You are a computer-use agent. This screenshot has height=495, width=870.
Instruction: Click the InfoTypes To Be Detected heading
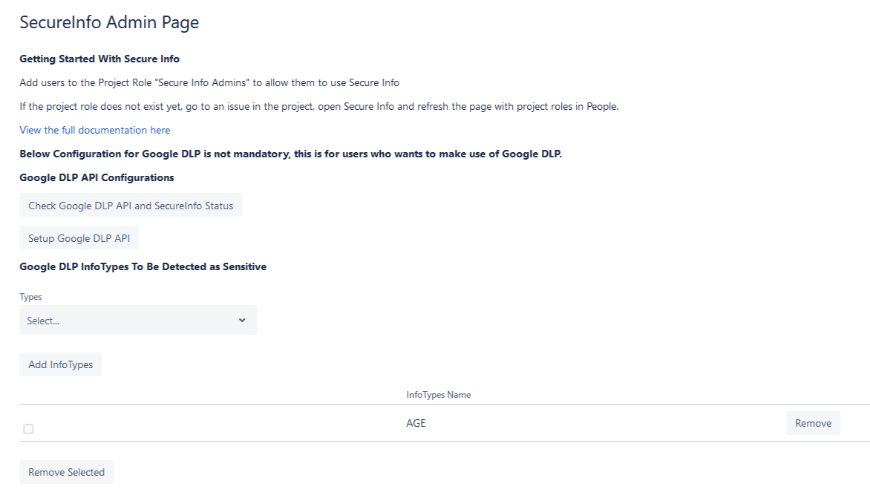(x=143, y=266)
